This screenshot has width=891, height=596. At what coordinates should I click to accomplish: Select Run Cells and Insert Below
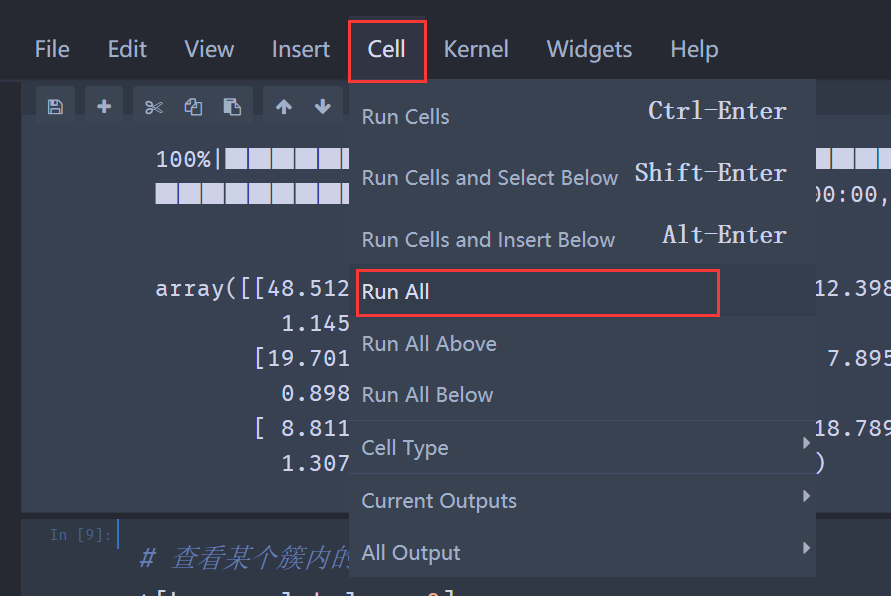tap(582, 238)
